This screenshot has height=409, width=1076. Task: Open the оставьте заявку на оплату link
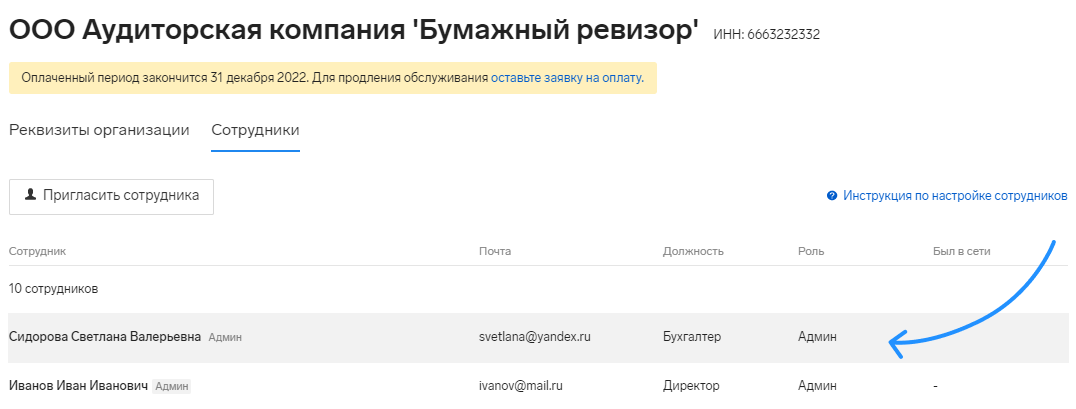coord(567,78)
